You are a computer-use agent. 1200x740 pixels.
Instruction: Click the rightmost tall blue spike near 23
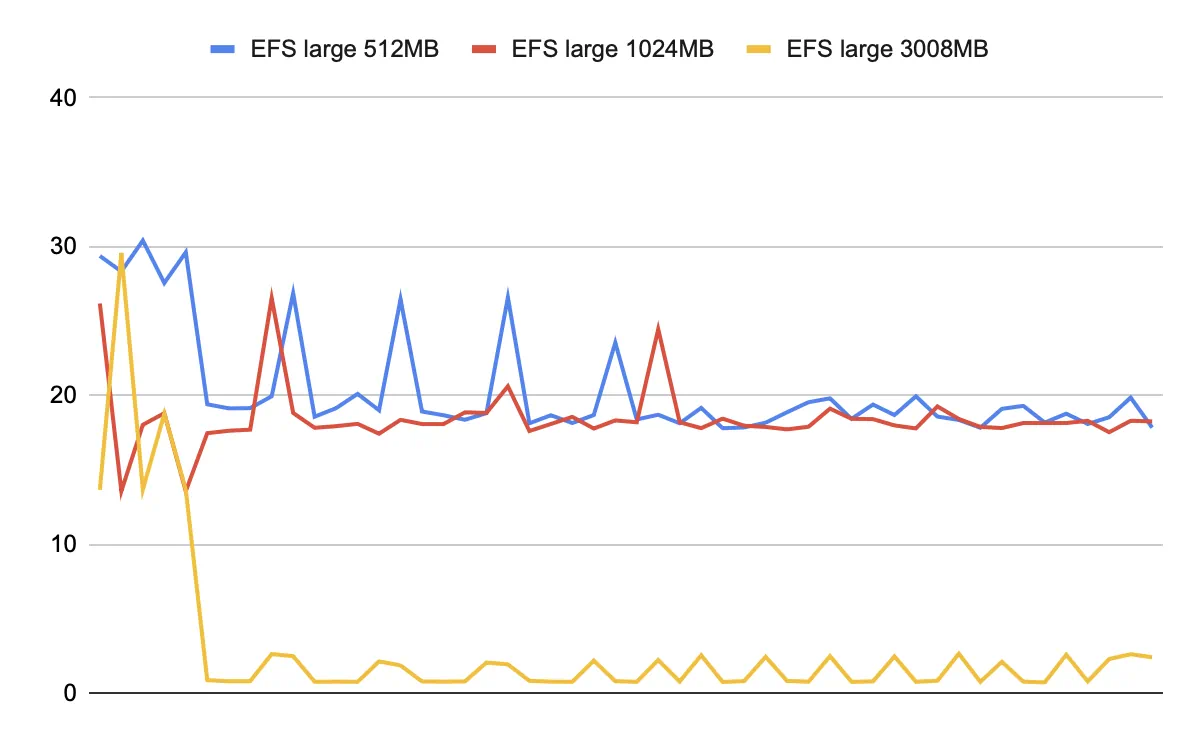615,342
